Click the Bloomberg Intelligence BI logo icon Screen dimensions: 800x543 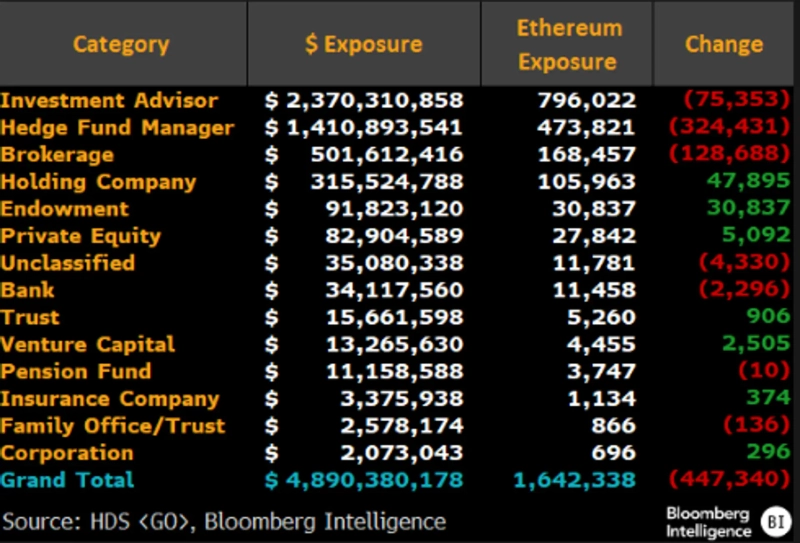point(775,521)
